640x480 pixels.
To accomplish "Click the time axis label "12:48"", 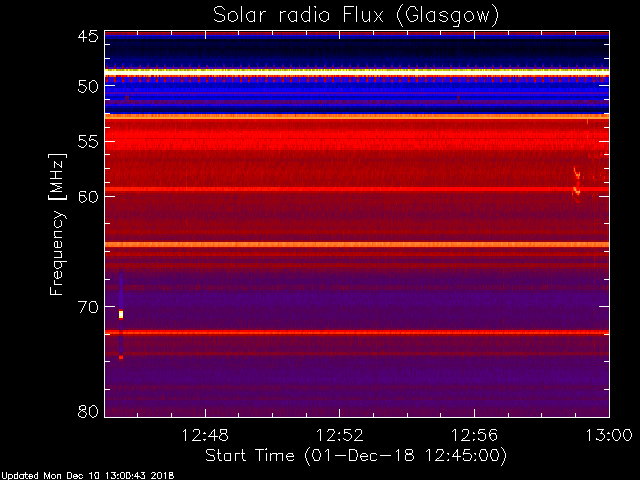I will click(x=205, y=435).
